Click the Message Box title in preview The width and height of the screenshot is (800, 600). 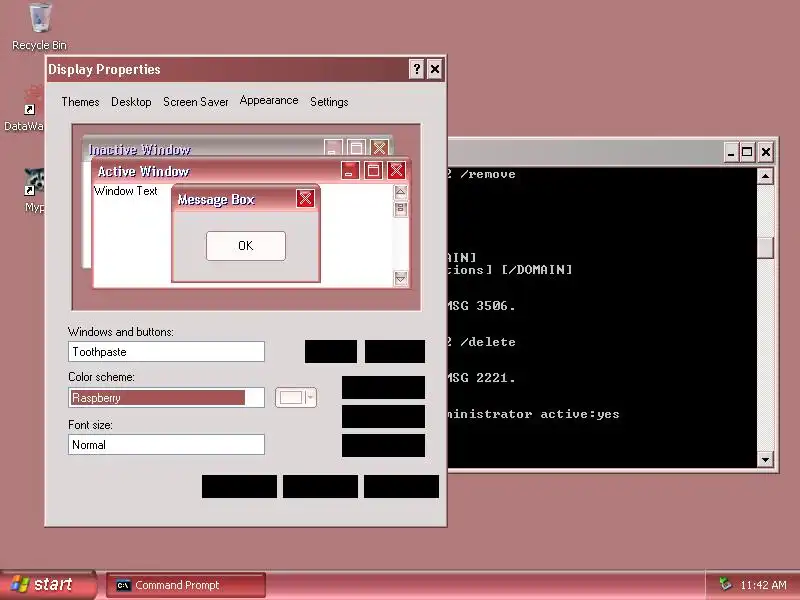216,199
